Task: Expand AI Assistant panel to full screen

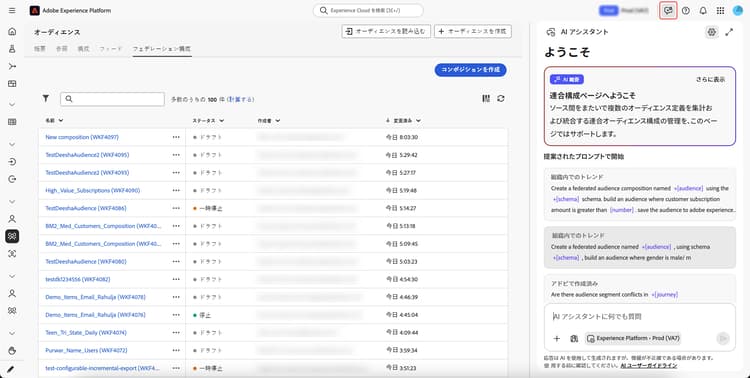Action: tap(729, 32)
